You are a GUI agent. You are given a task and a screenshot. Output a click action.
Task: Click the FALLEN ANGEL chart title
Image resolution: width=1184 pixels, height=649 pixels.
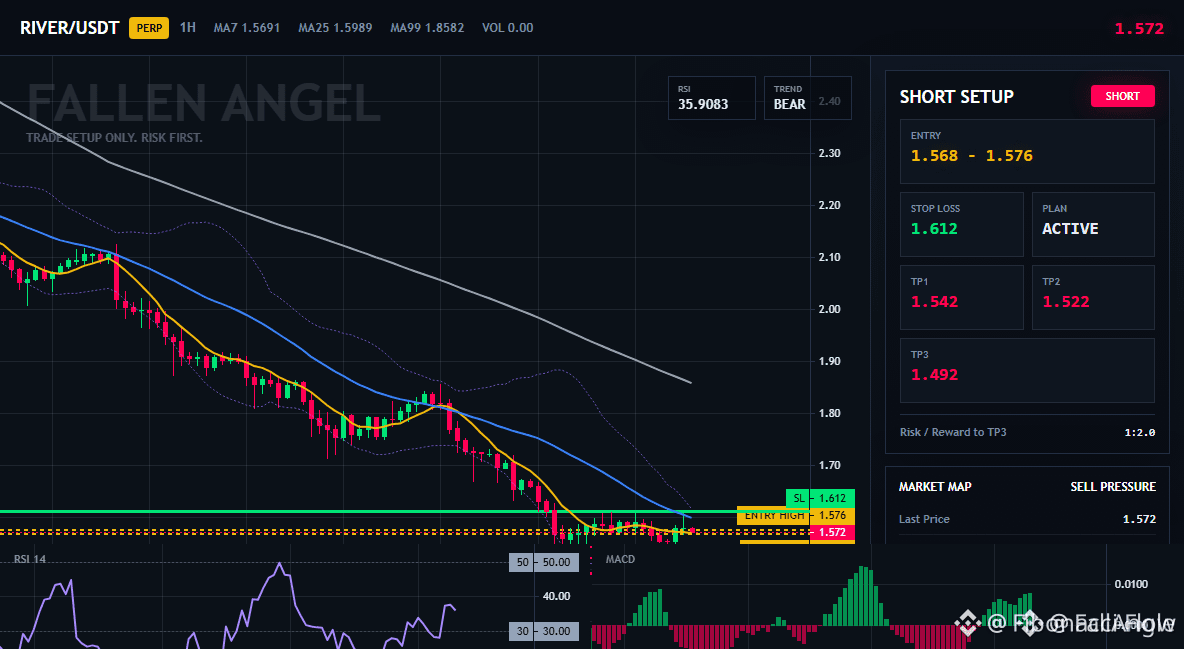(204, 103)
